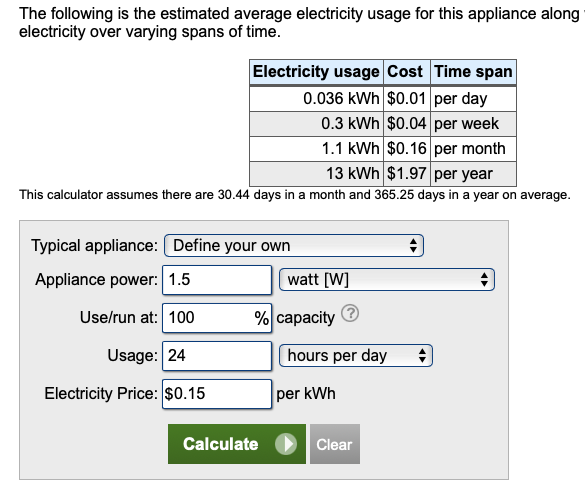Click the gray Clear button
Image resolution: width=585 pixels, height=486 pixels.
click(335, 444)
